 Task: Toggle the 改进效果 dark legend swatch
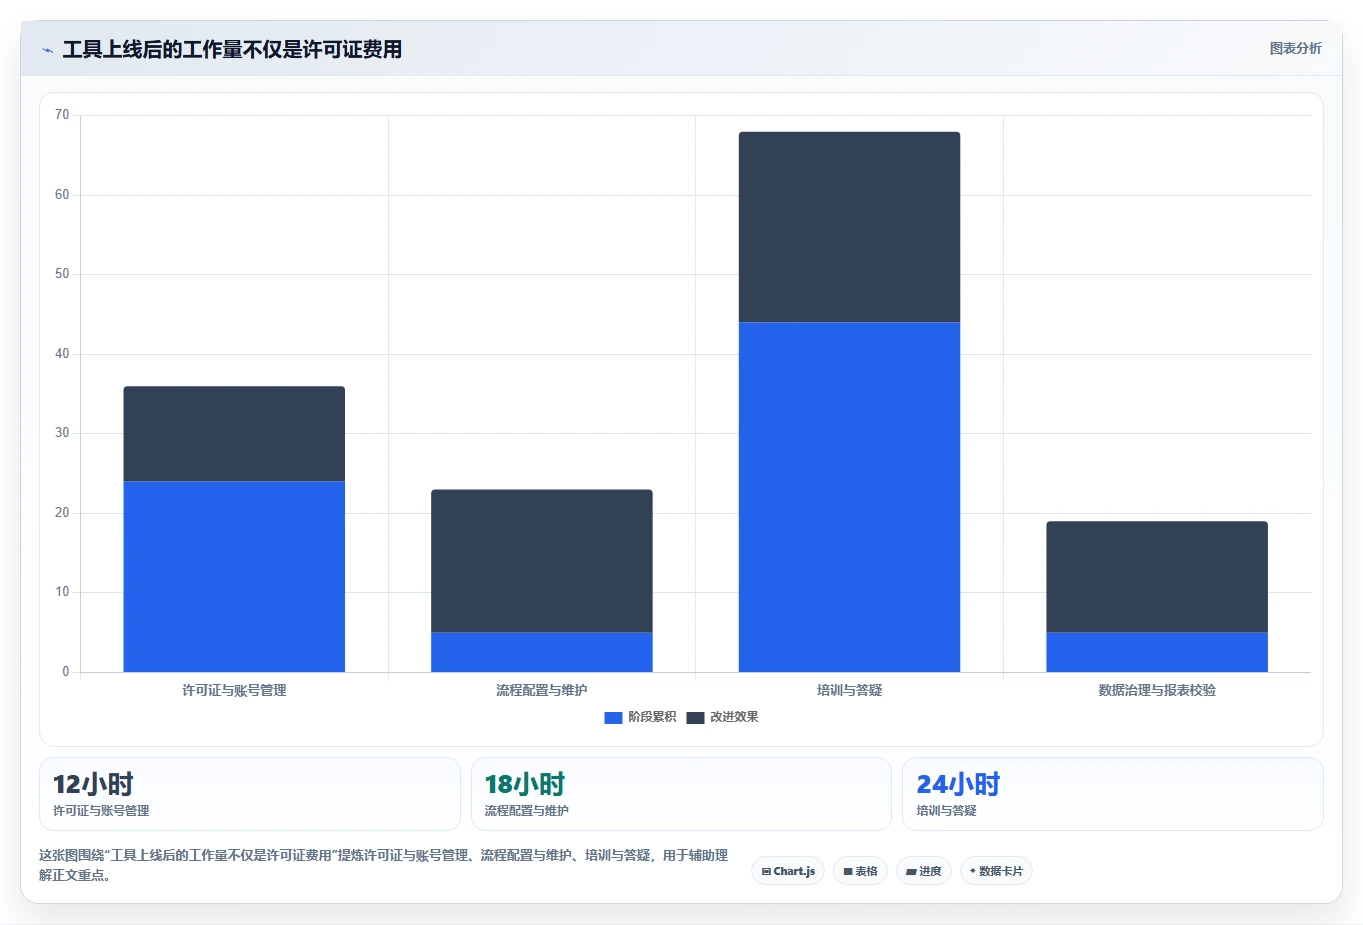(695, 717)
